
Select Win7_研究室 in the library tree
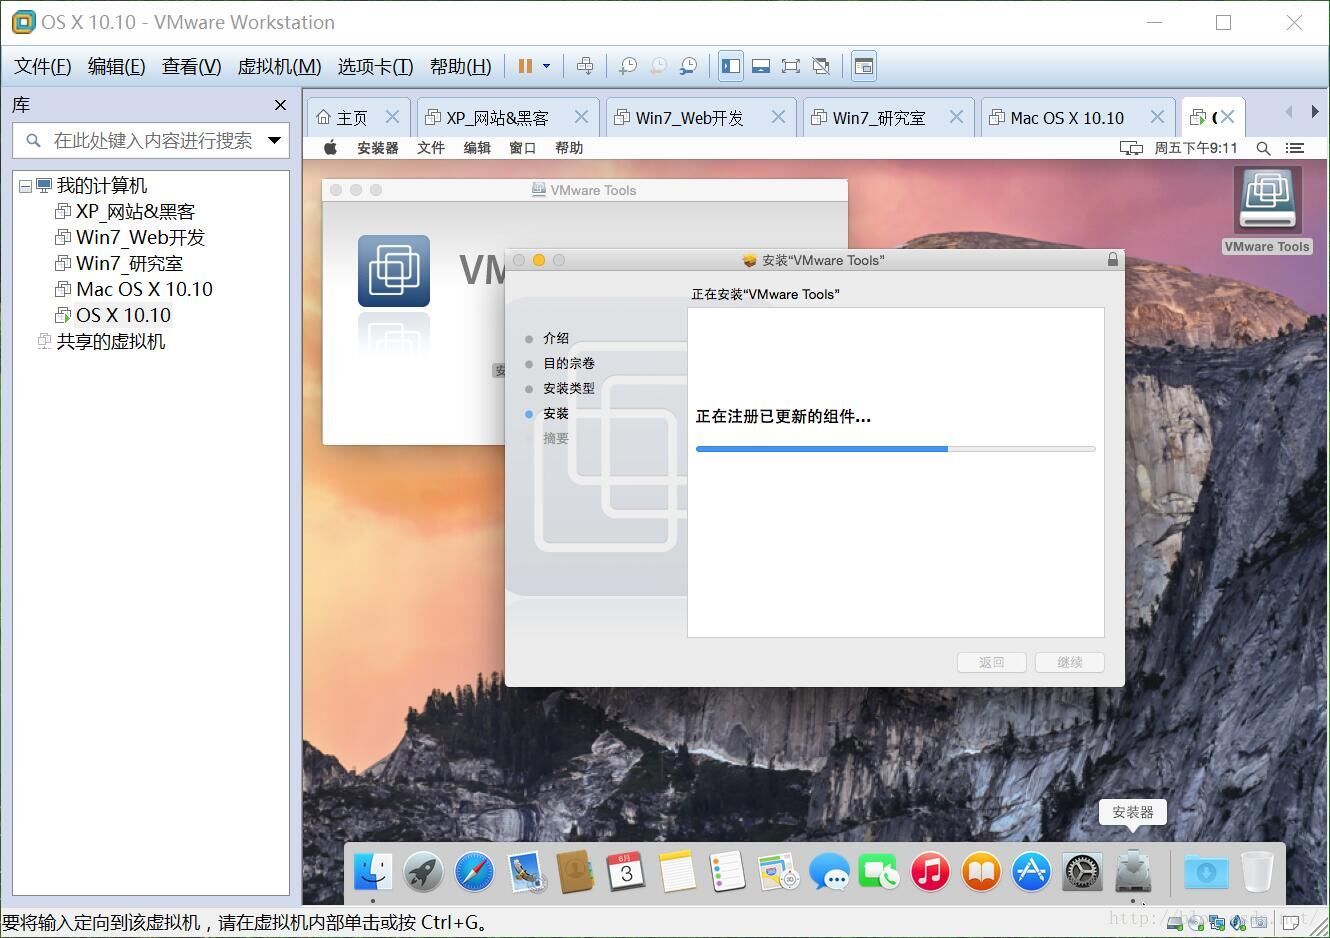[129, 264]
